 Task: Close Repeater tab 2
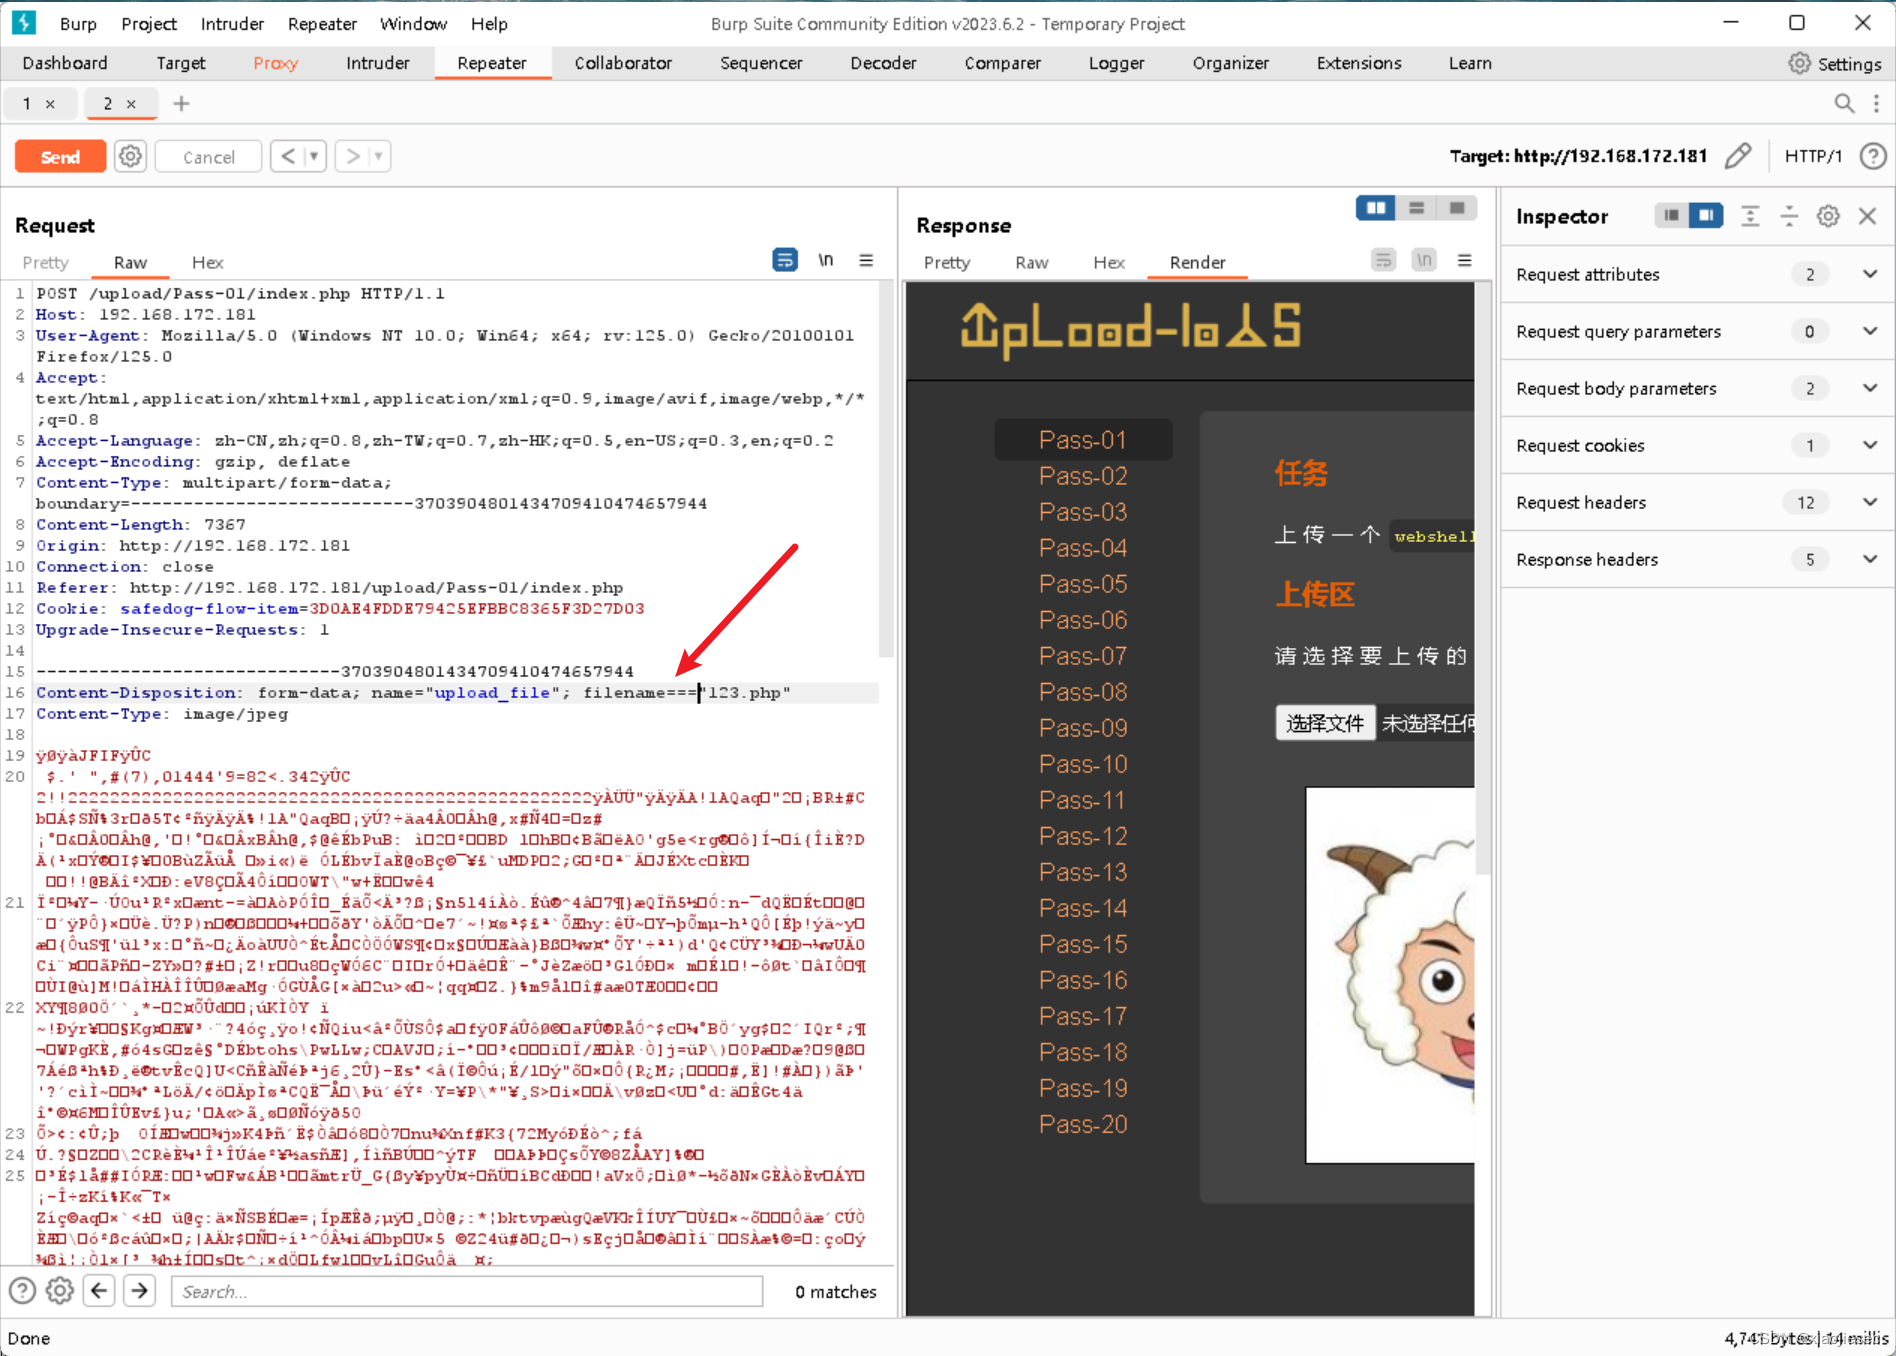pos(131,103)
